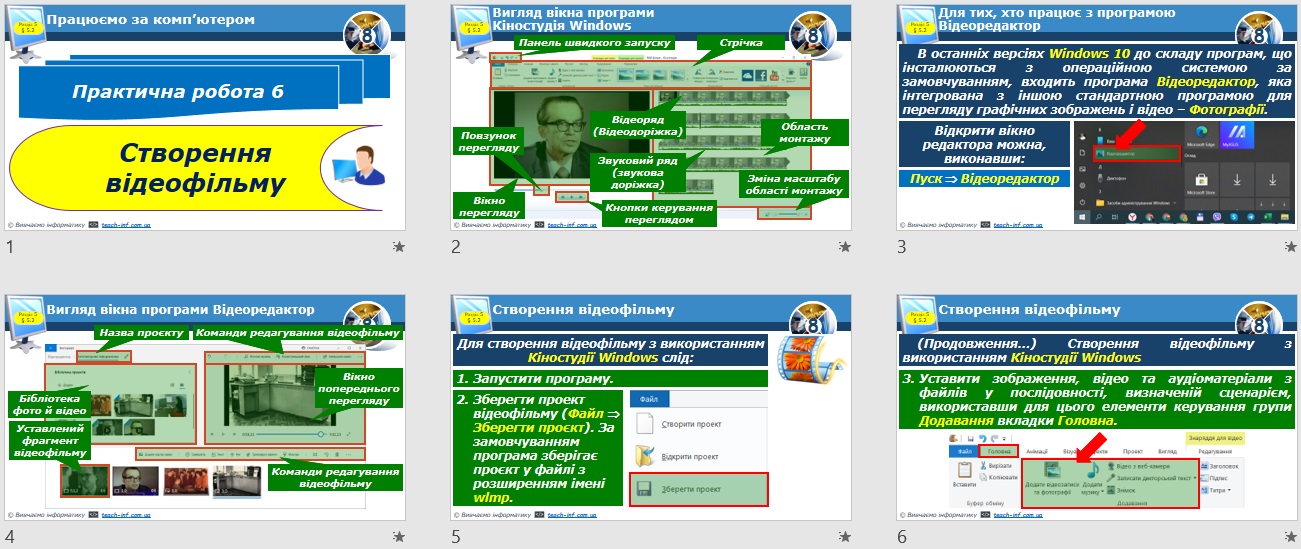Click the transition star icon of slide 6

pyautogui.click(x=1291, y=537)
